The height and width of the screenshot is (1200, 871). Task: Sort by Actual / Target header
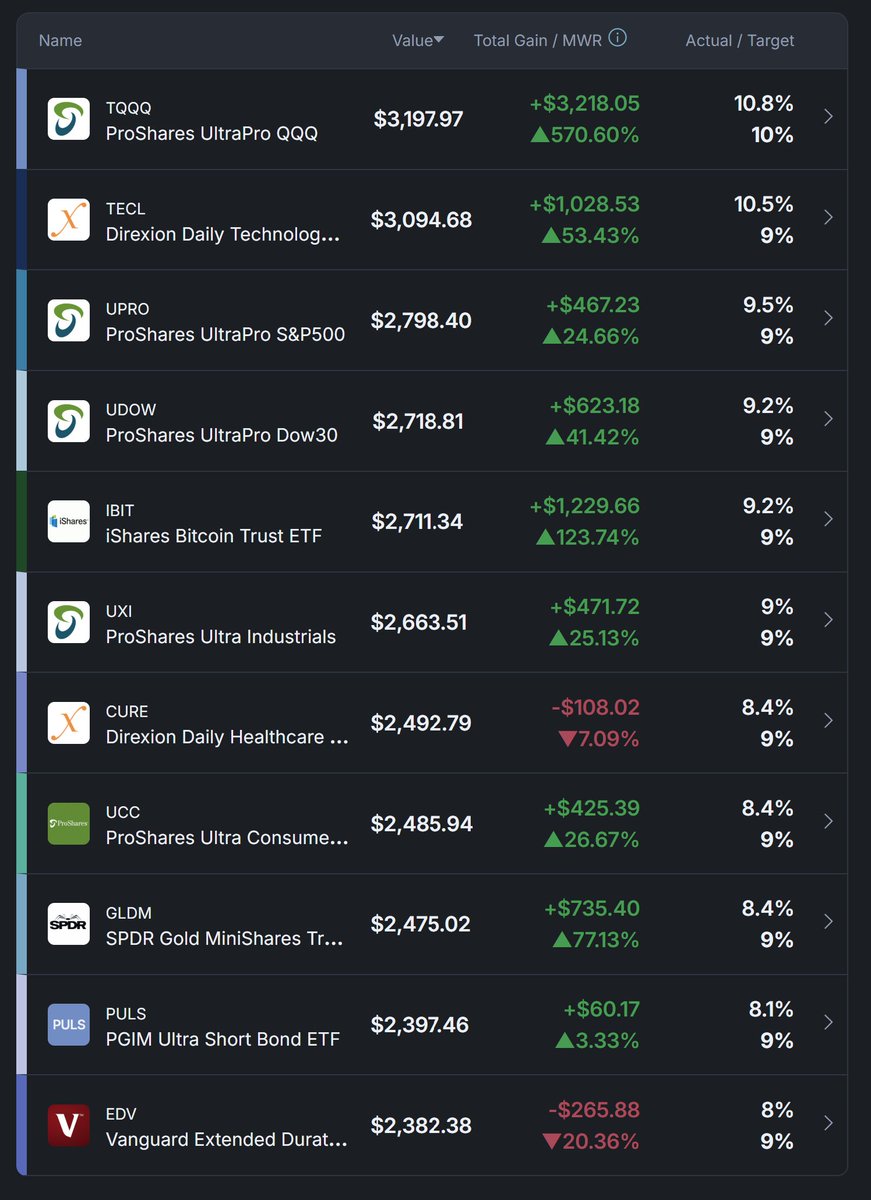(740, 40)
